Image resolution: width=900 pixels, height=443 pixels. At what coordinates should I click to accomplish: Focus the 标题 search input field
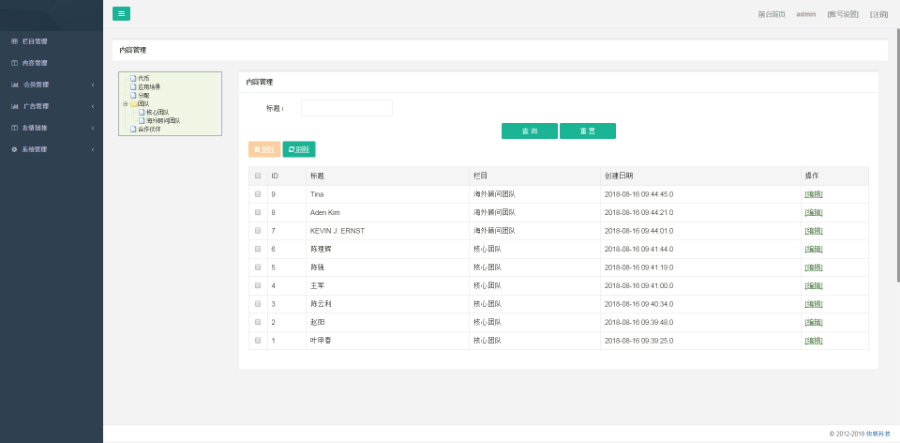[347, 108]
